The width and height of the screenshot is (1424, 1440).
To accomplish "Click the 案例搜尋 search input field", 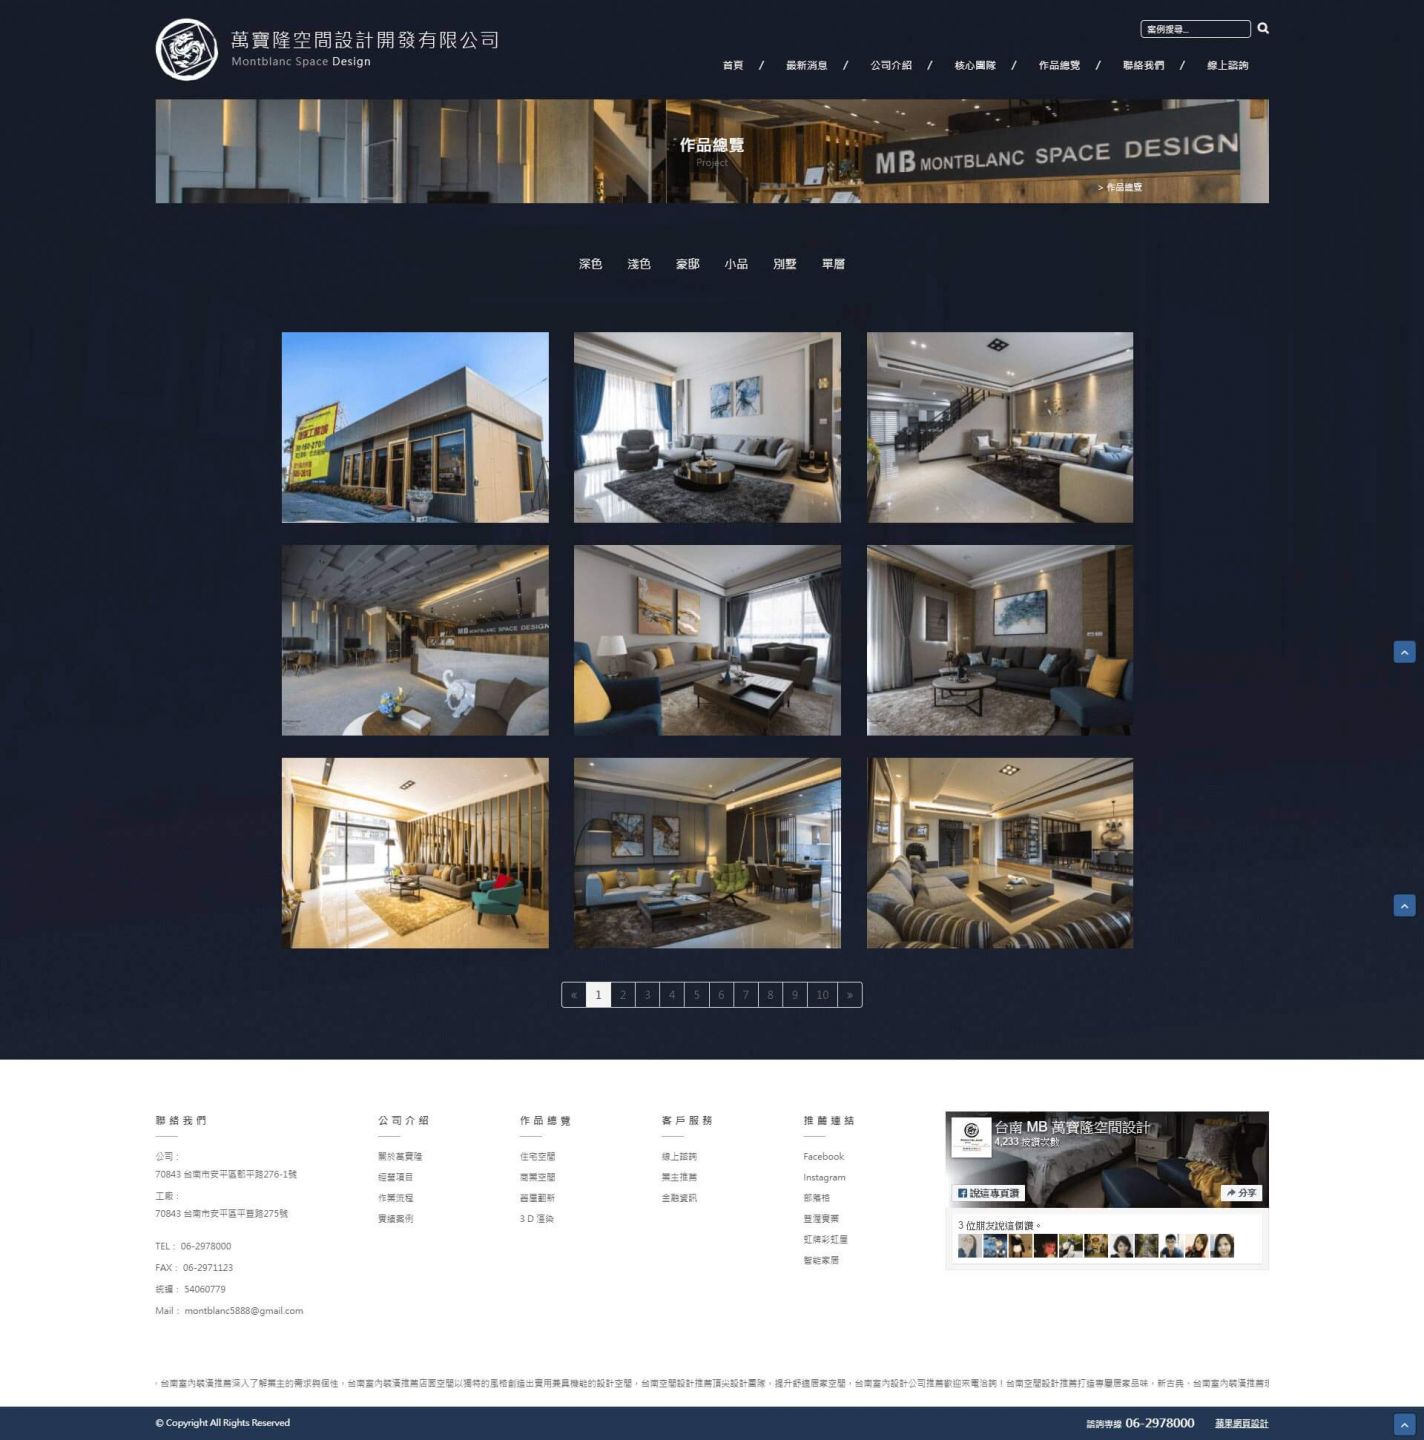I will (x=1194, y=29).
